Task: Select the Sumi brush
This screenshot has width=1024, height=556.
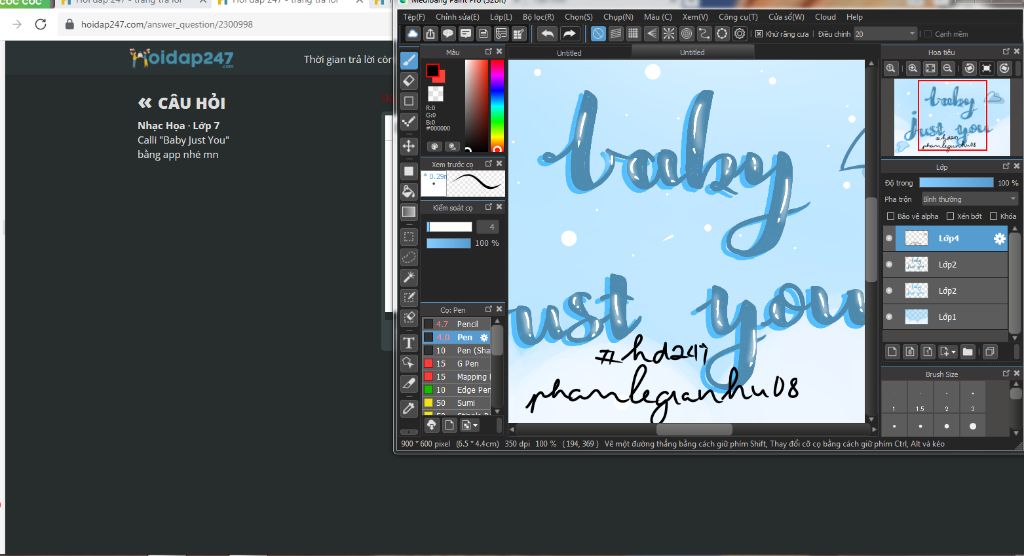Action: [457, 403]
